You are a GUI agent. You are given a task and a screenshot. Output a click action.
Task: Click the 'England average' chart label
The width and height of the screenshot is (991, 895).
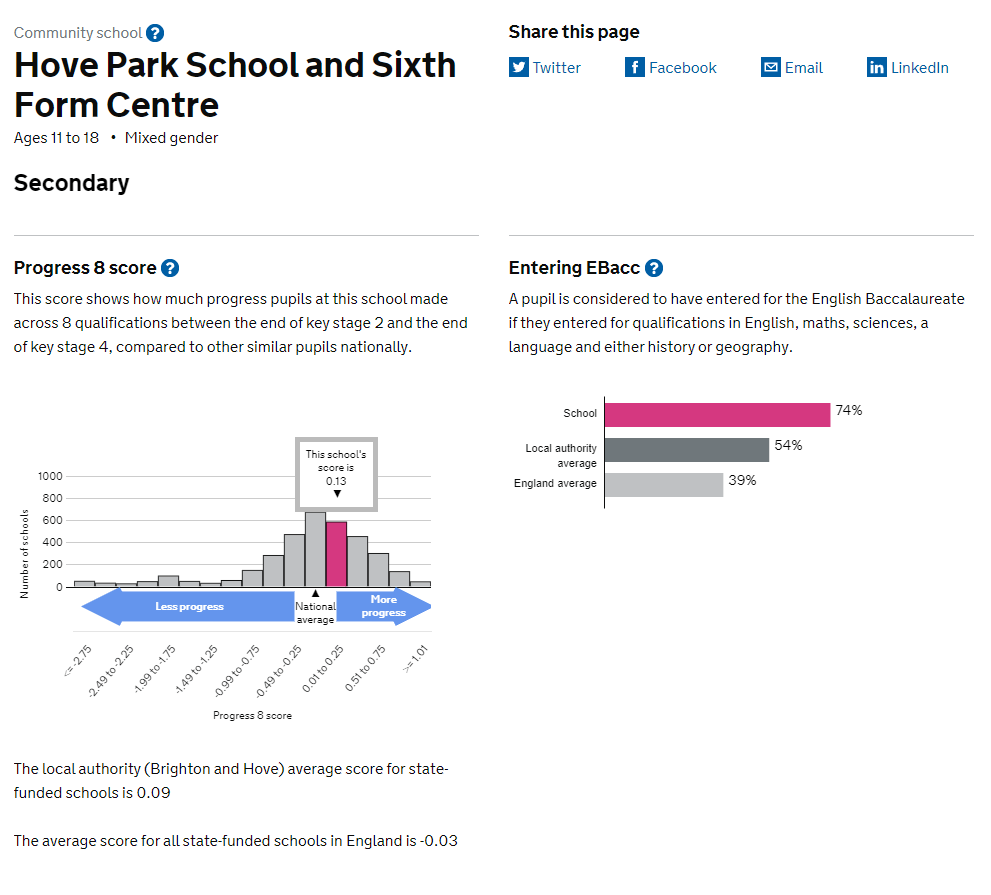click(555, 484)
